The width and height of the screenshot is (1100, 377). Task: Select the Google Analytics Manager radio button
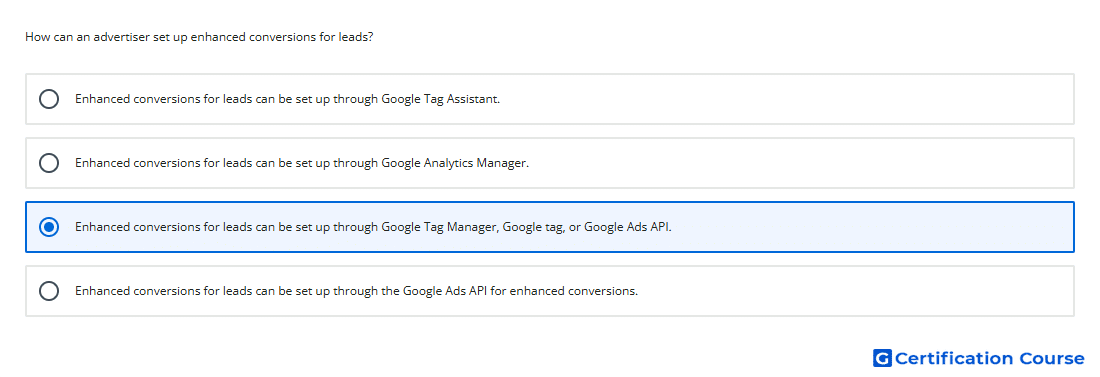tap(49, 163)
